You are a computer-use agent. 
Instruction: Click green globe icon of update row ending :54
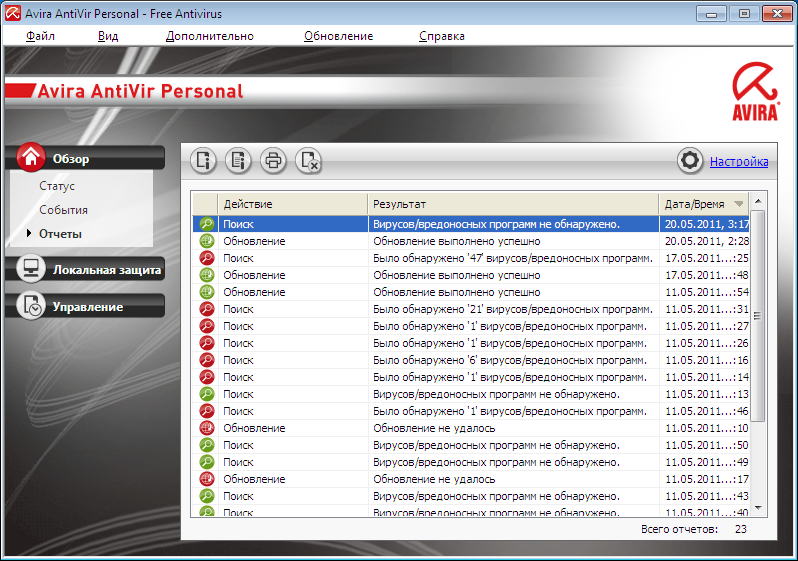(x=207, y=292)
